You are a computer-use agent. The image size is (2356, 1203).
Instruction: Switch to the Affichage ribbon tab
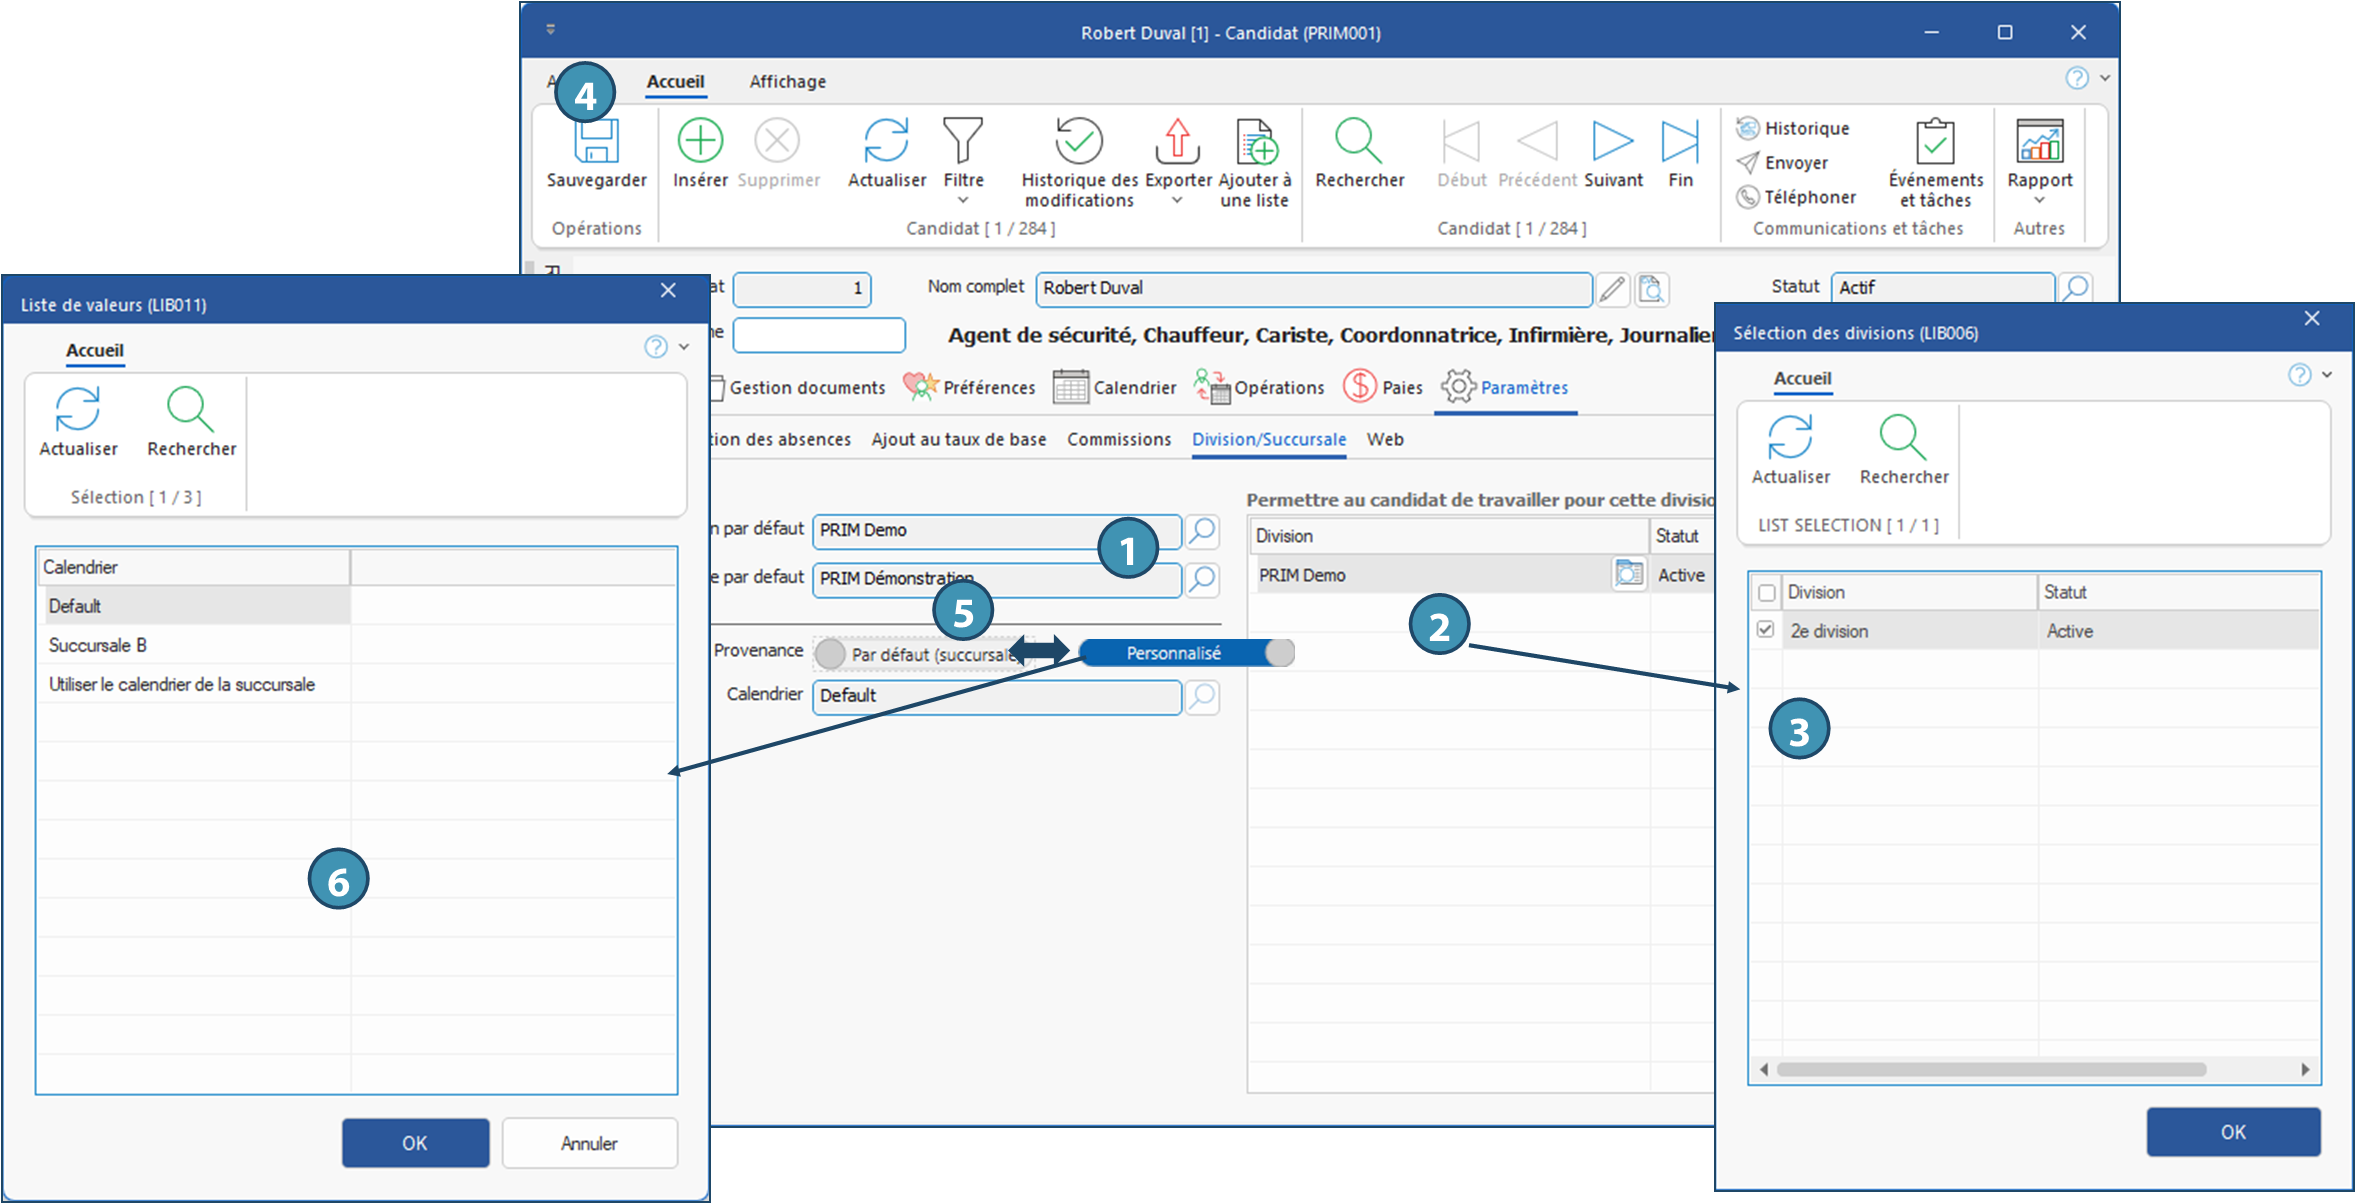(x=787, y=82)
